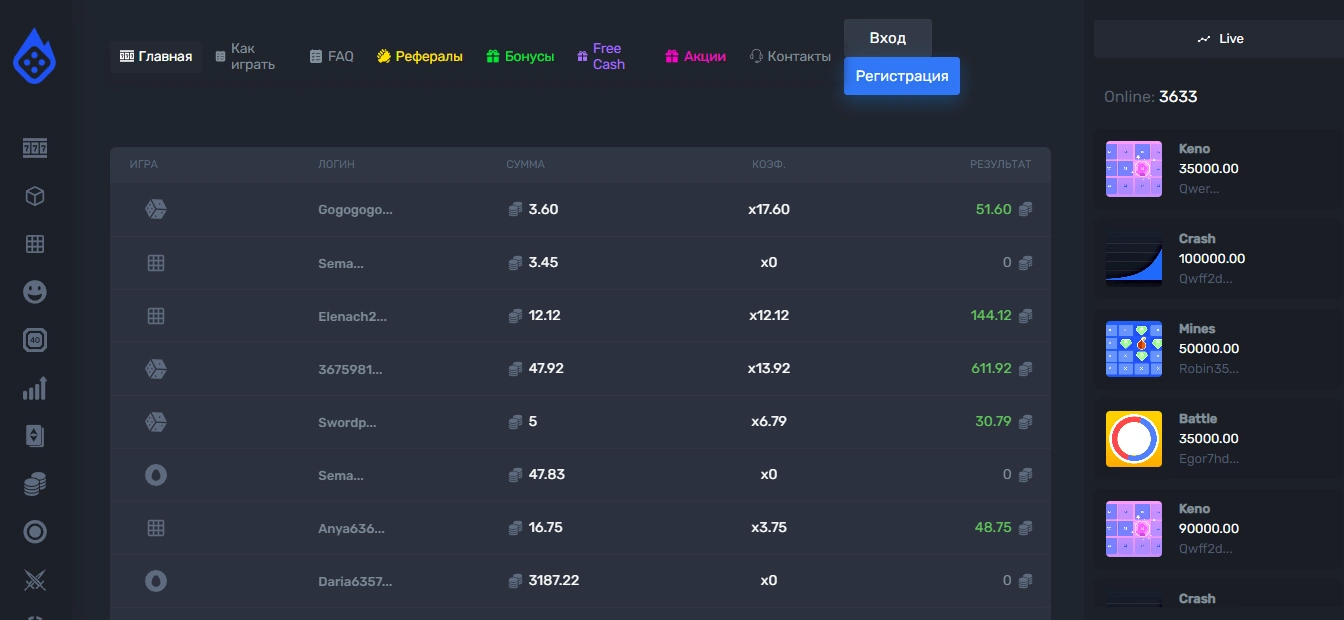Click the round game icon in Daria6357 row
1344x620 pixels.
(x=156, y=580)
